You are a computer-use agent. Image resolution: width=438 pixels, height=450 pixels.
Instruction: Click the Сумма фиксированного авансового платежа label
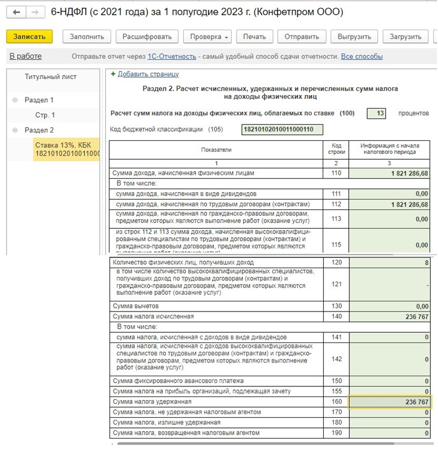coord(178,381)
